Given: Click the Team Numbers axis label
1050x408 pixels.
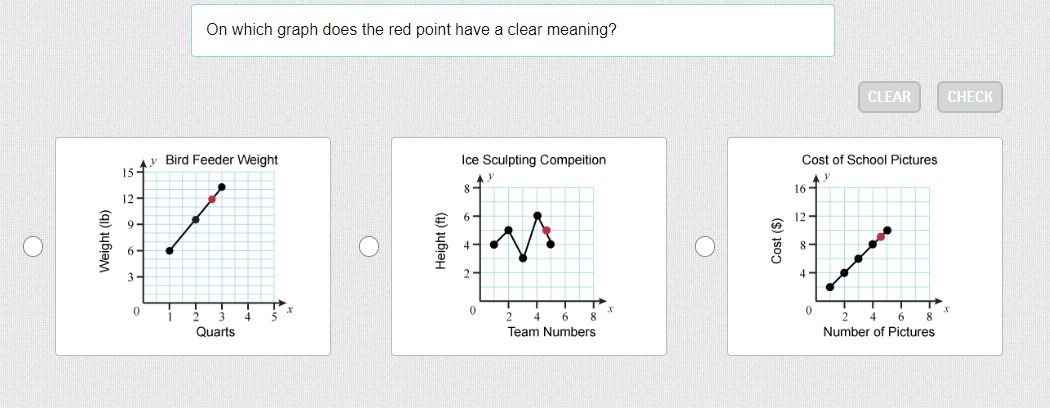Looking at the screenshot, I should (x=551, y=332).
